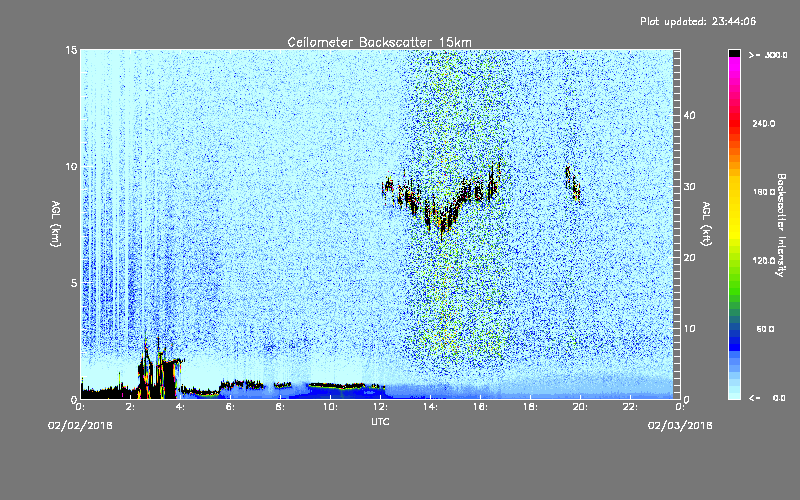Click the 2: hour tick label
Viewport: 800px width, 500px height.
click(131, 407)
